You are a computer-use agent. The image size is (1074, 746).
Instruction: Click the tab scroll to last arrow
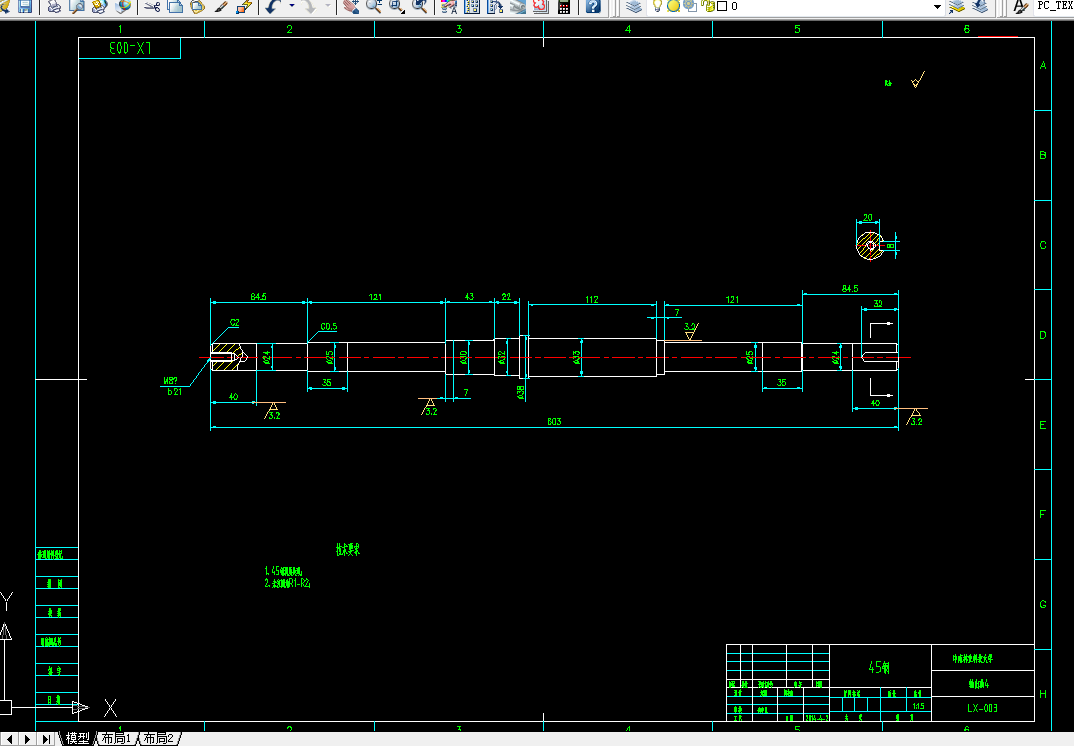click(45, 739)
